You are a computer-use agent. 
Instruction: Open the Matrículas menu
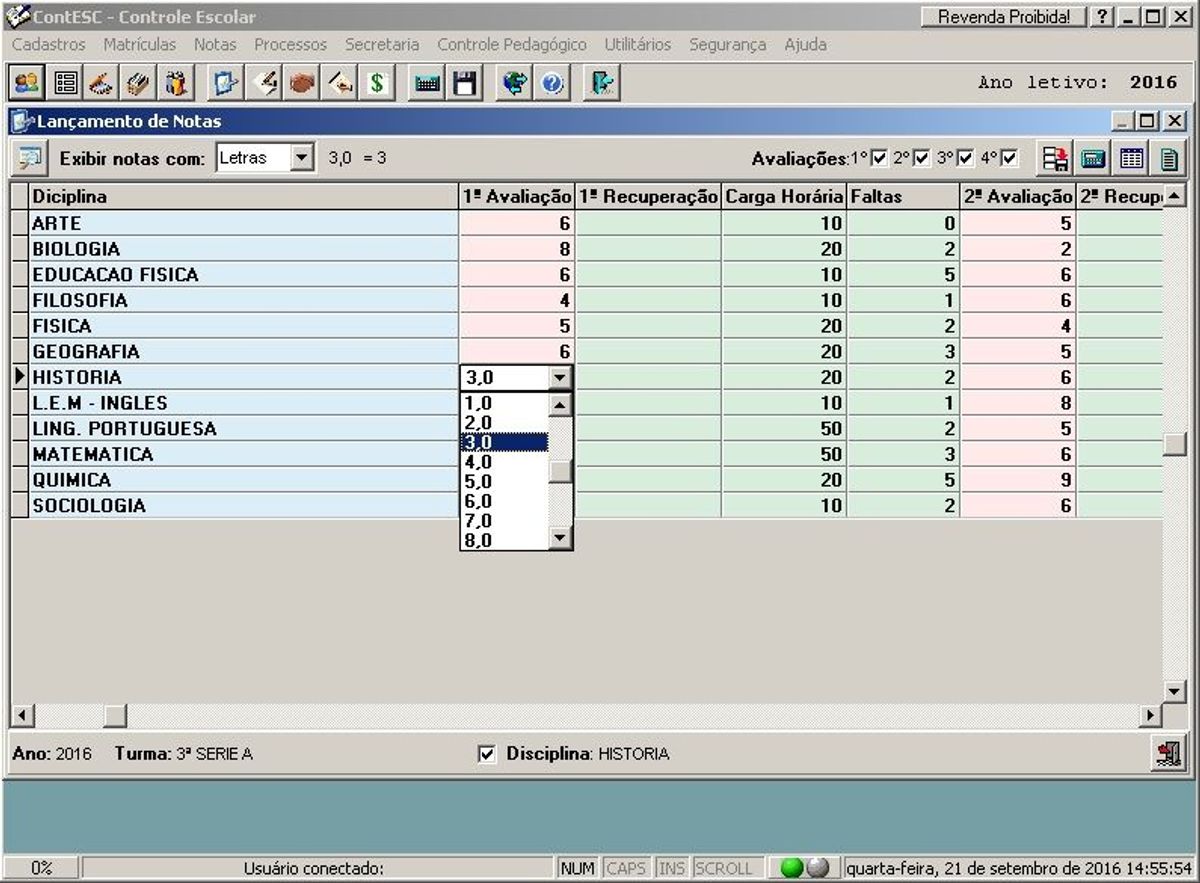point(139,45)
